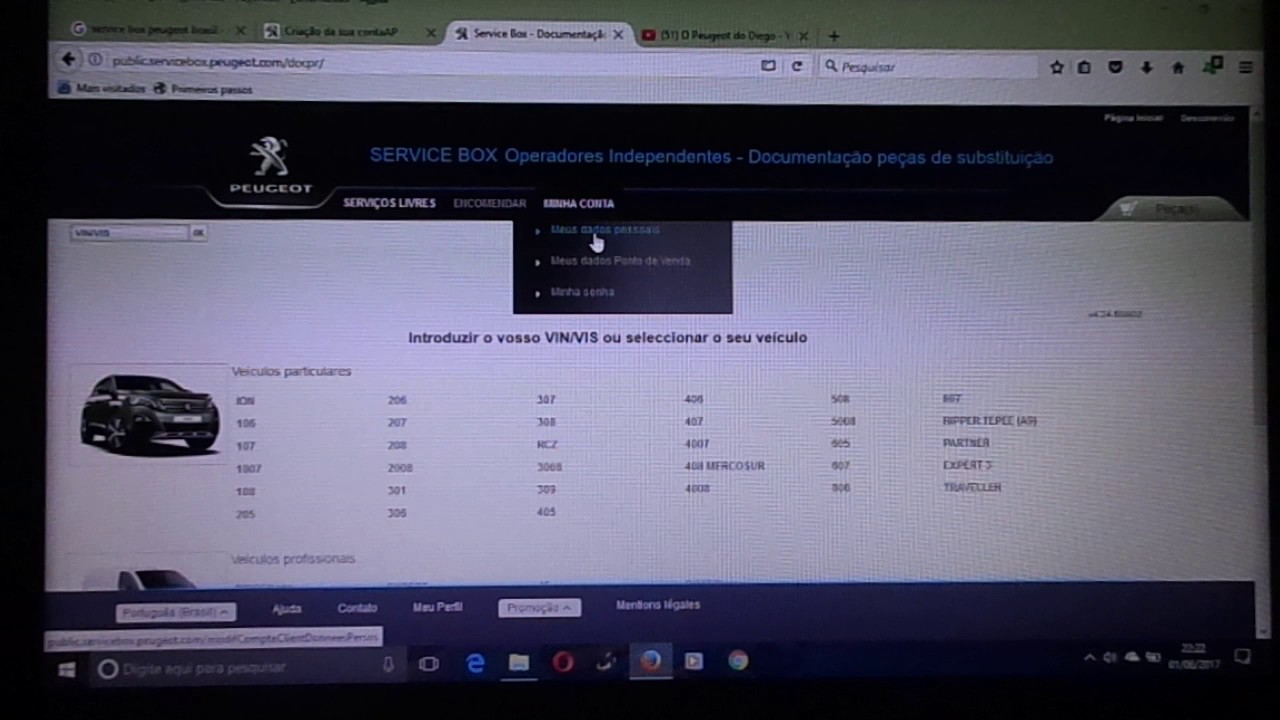Open reader view icon in address bar
The width and height of the screenshot is (1280, 720).
point(768,66)
